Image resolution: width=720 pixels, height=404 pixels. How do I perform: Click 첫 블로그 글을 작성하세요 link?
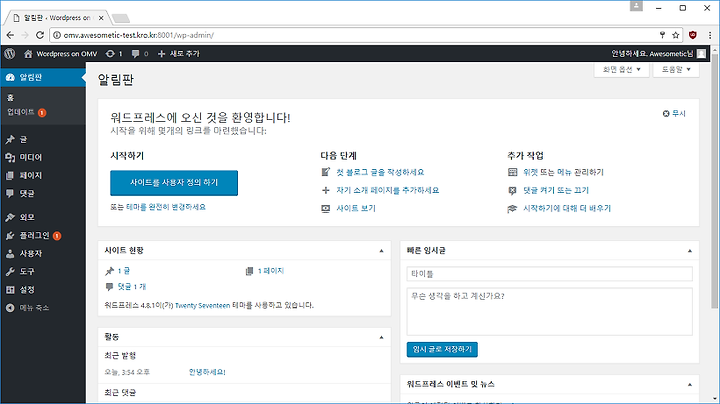click(380, 172)
